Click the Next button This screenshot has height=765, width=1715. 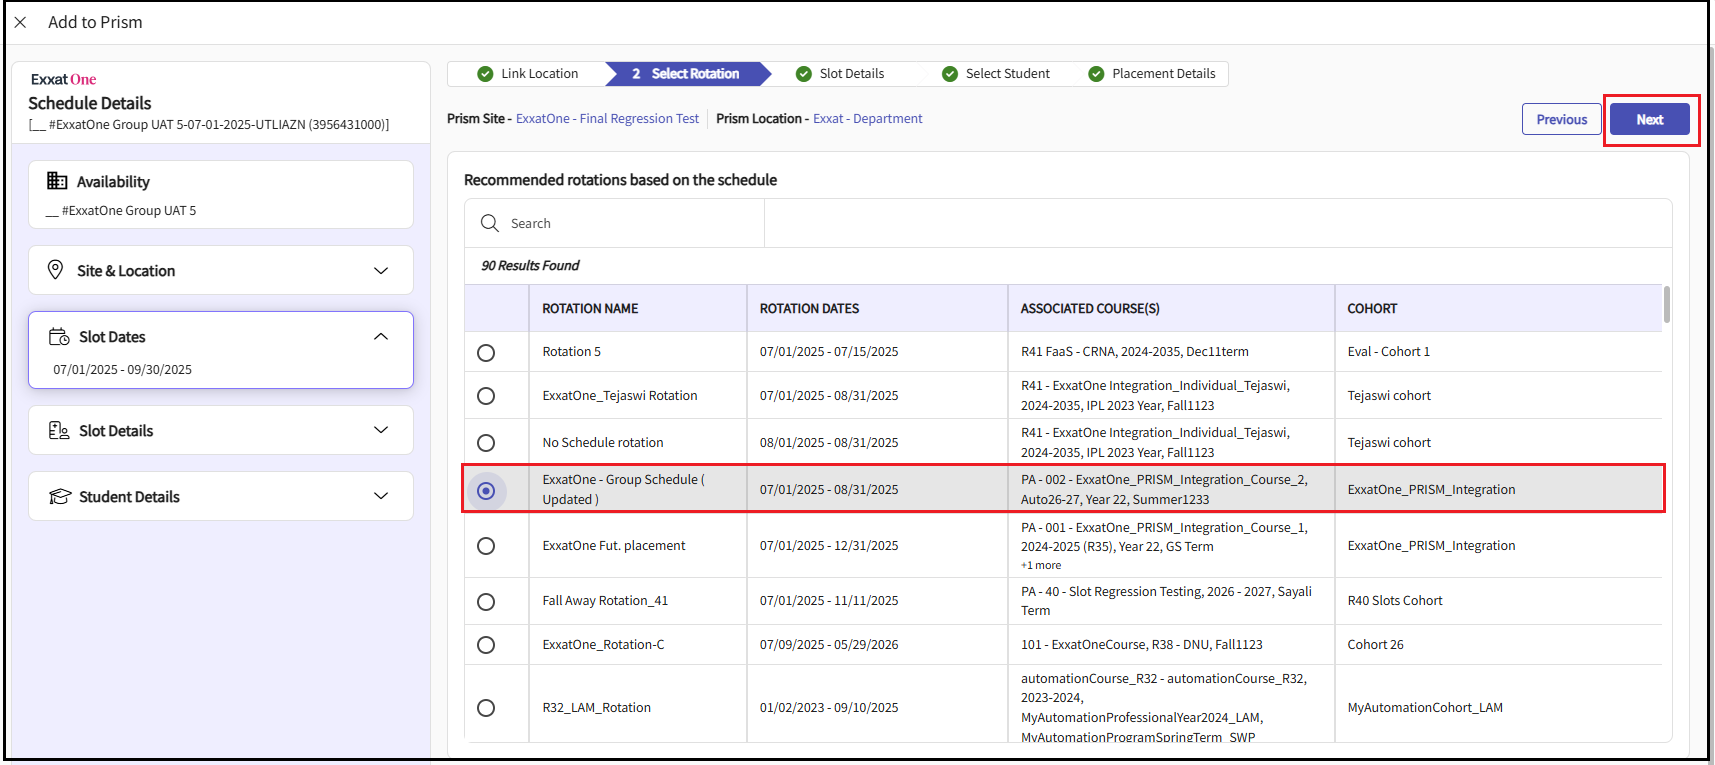1649,119
